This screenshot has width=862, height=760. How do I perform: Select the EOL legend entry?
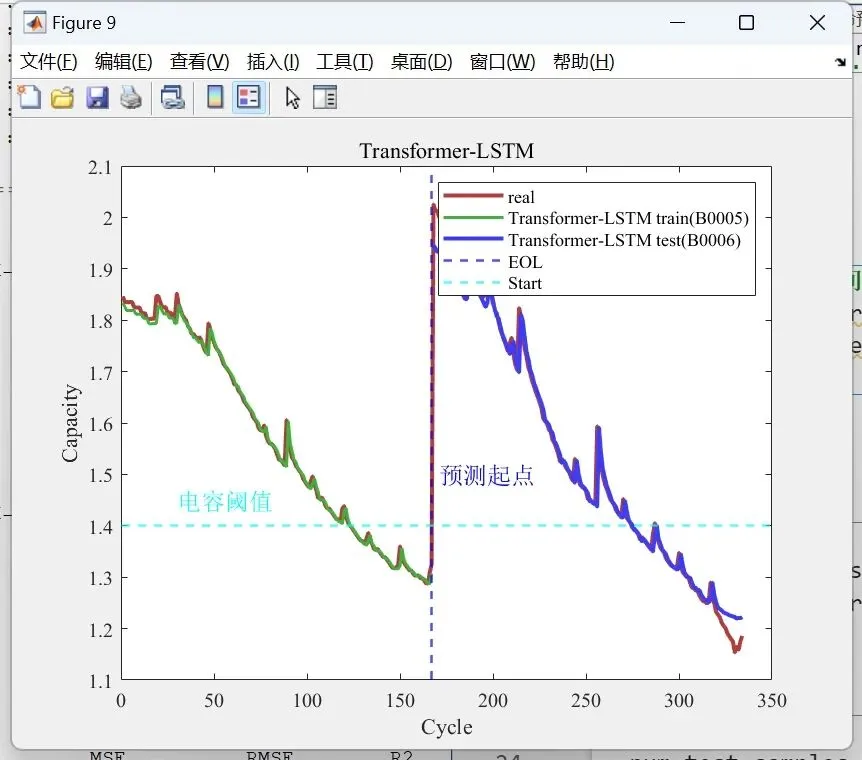click(x=525, y=262)
